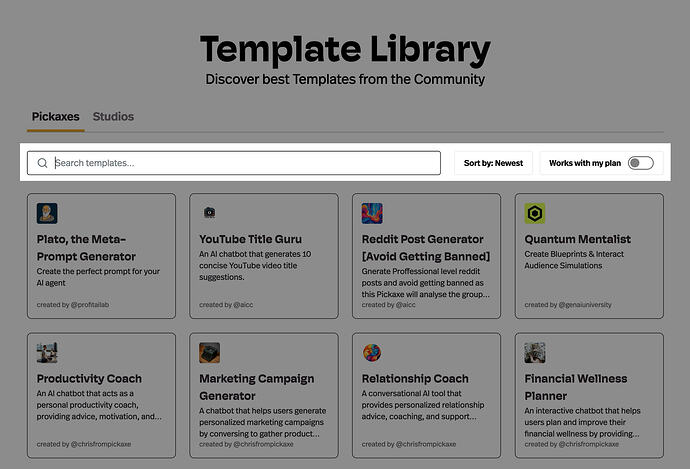Viewport: 690px width, 469px height.
Task: Click the Template Library heading
Action: [x=345, y=50]
